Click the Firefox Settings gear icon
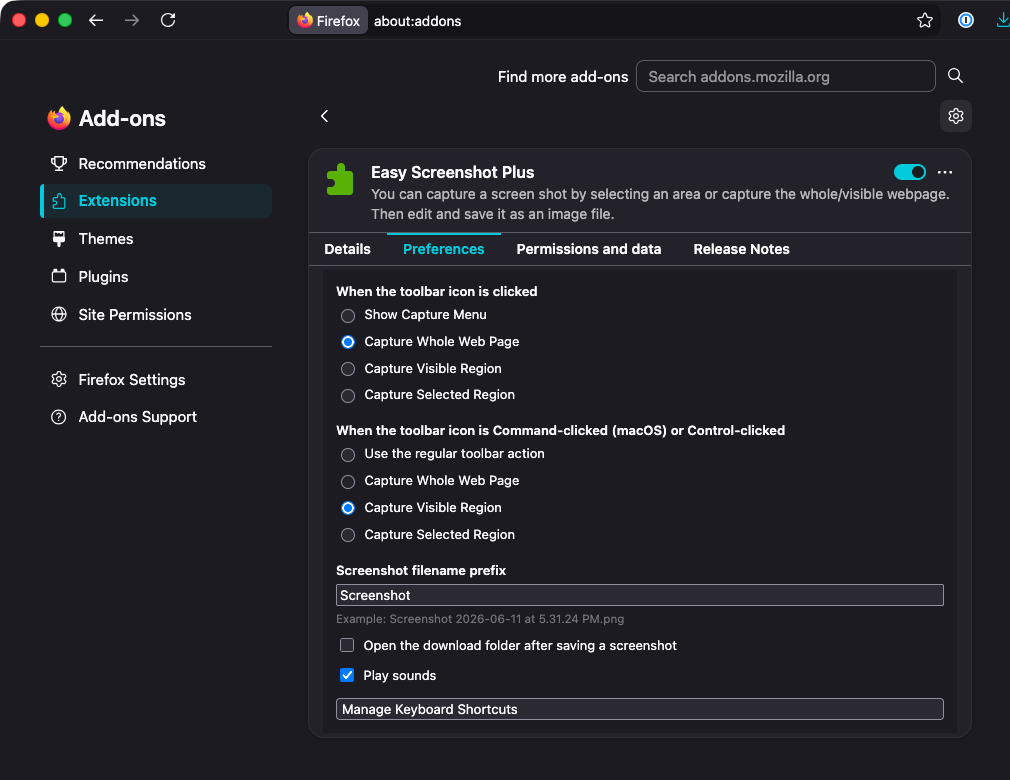This screenshot has width=1010, height=780. pyautogui.click(x=59, y=379)
